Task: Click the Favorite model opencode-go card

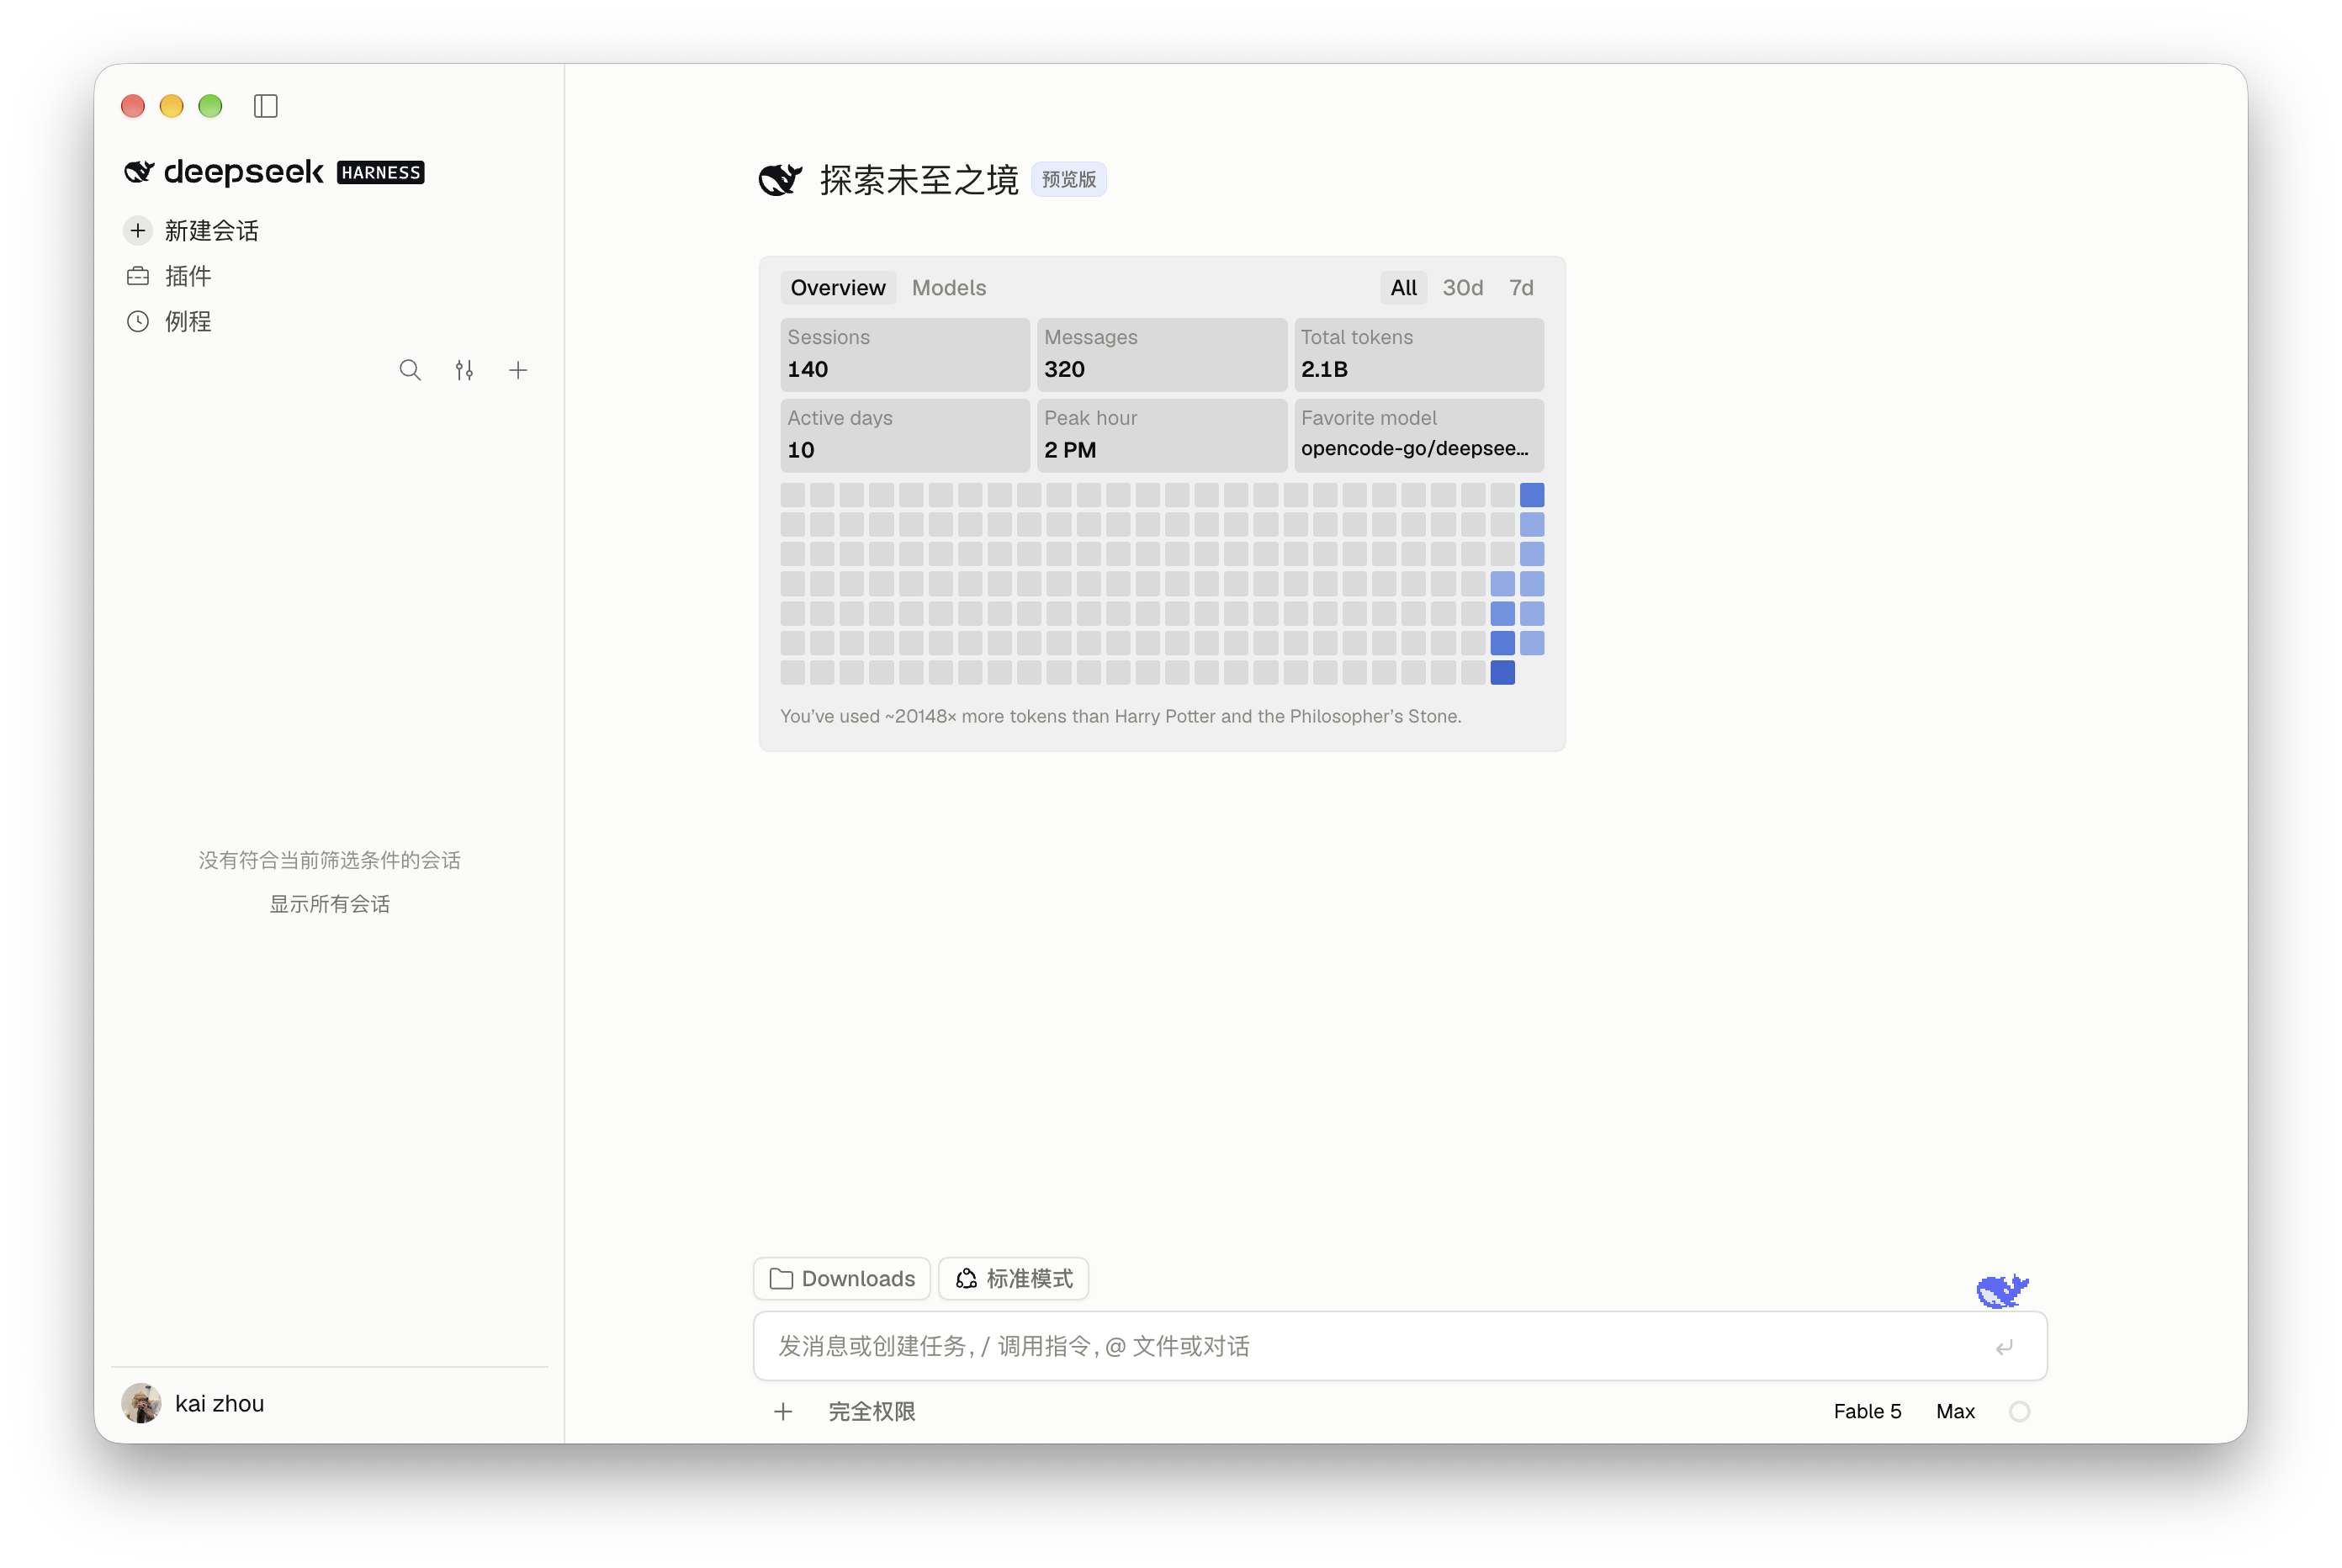Action: (x=1418, y=435)
